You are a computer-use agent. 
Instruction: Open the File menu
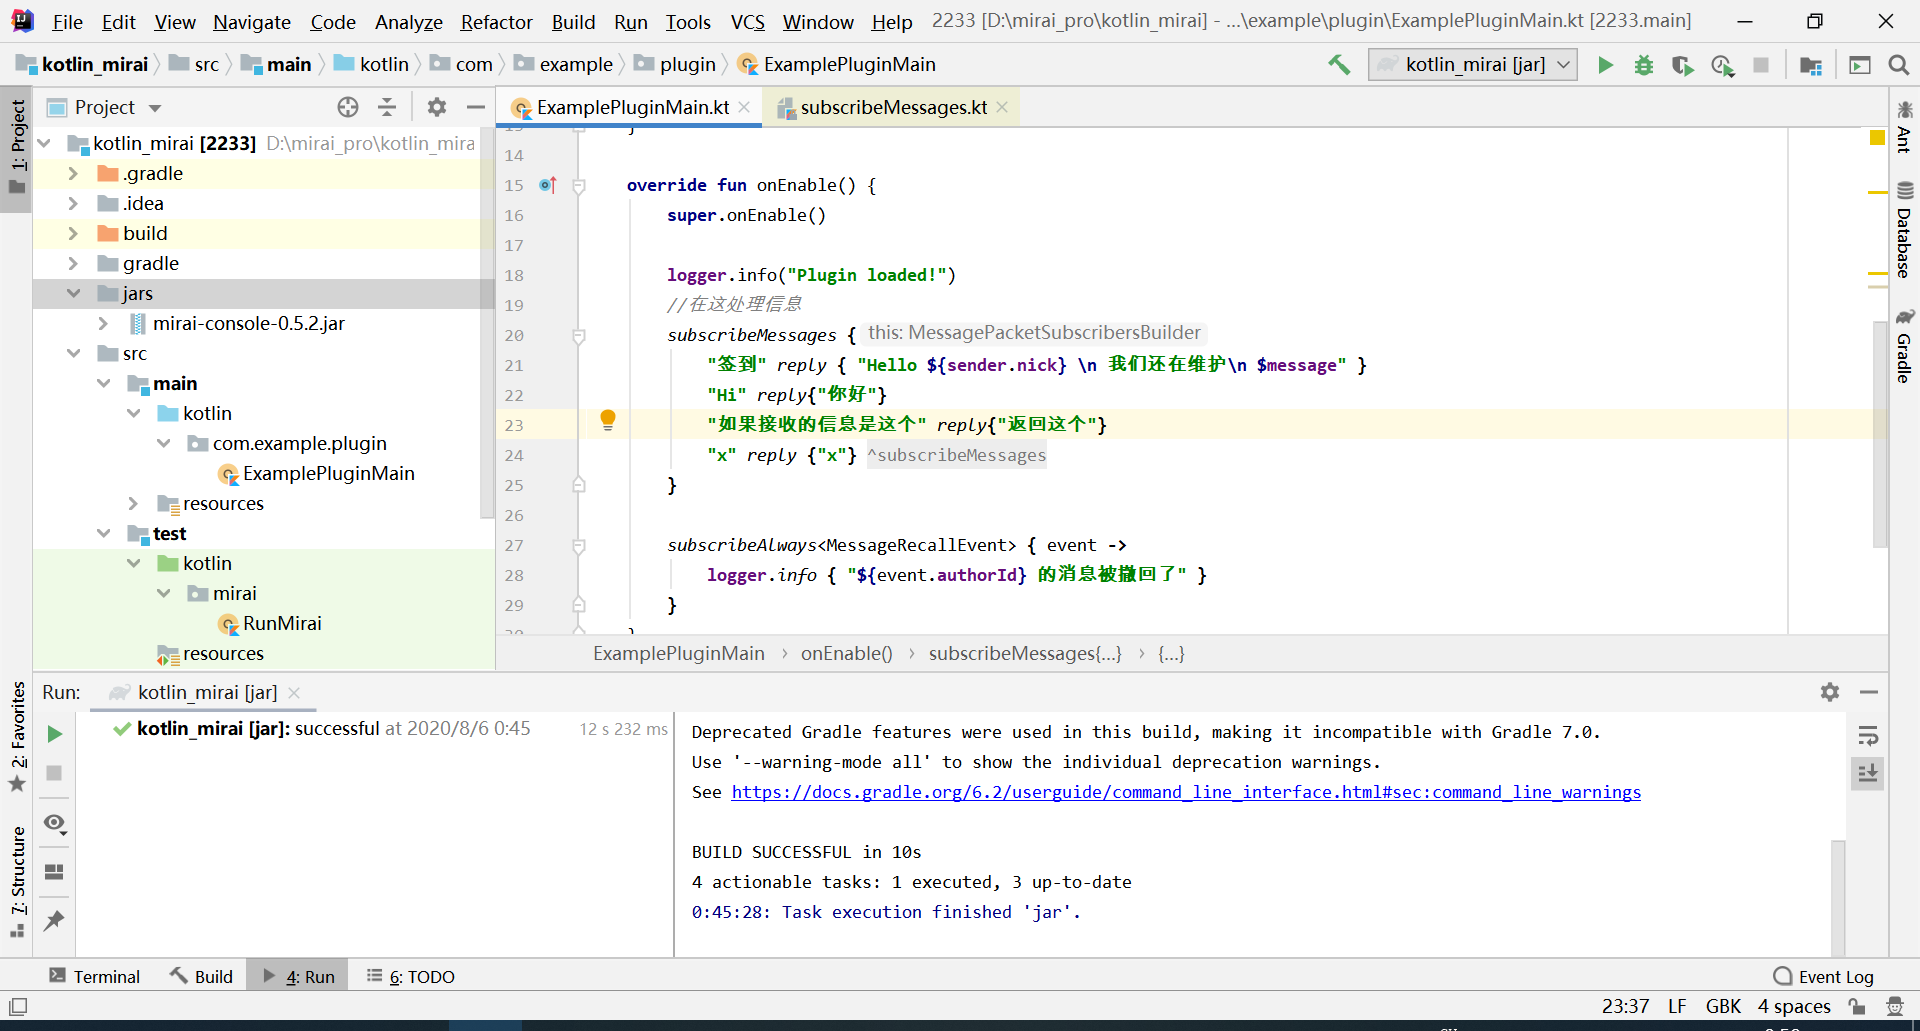[x=67, y=22]
